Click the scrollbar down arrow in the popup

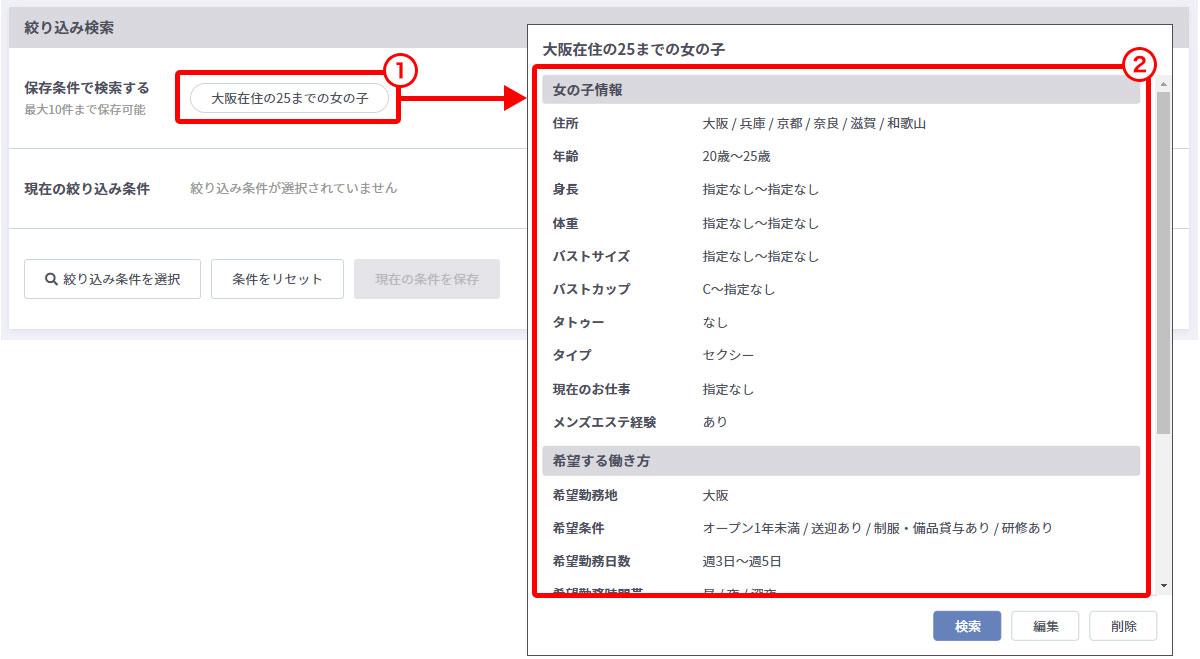[x=1163, y=585]
